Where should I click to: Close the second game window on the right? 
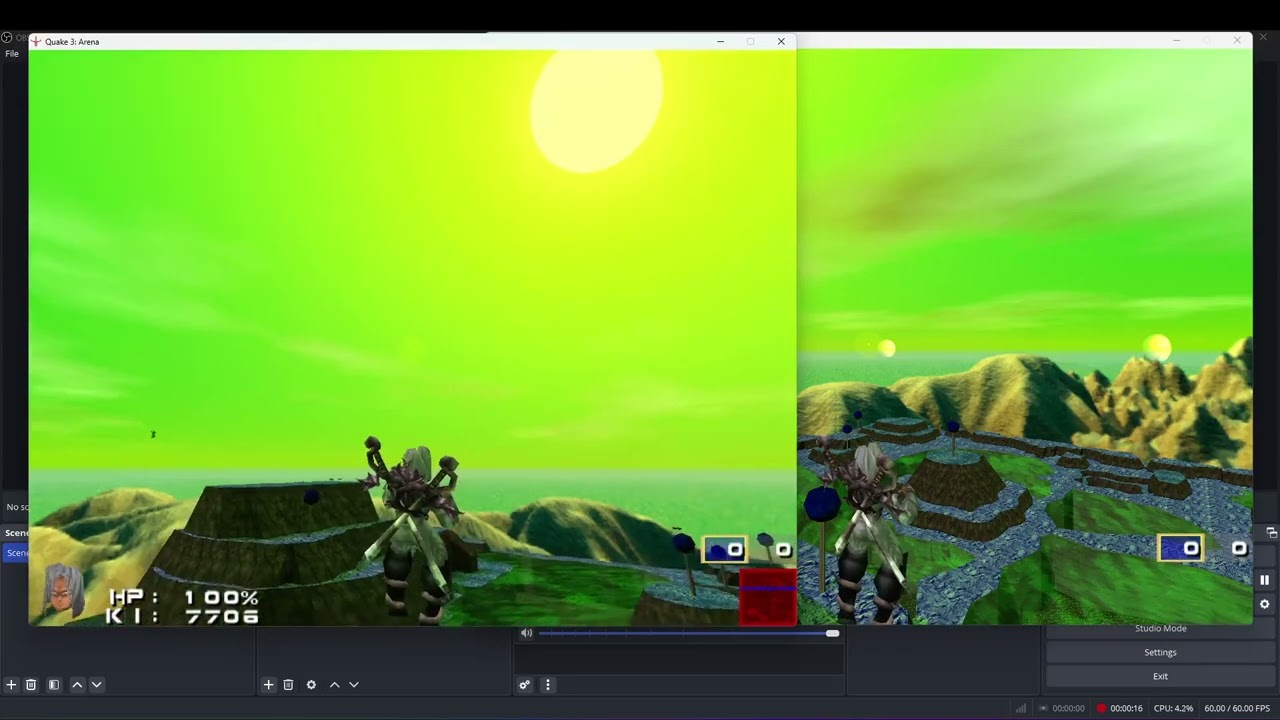(1237, 41)
